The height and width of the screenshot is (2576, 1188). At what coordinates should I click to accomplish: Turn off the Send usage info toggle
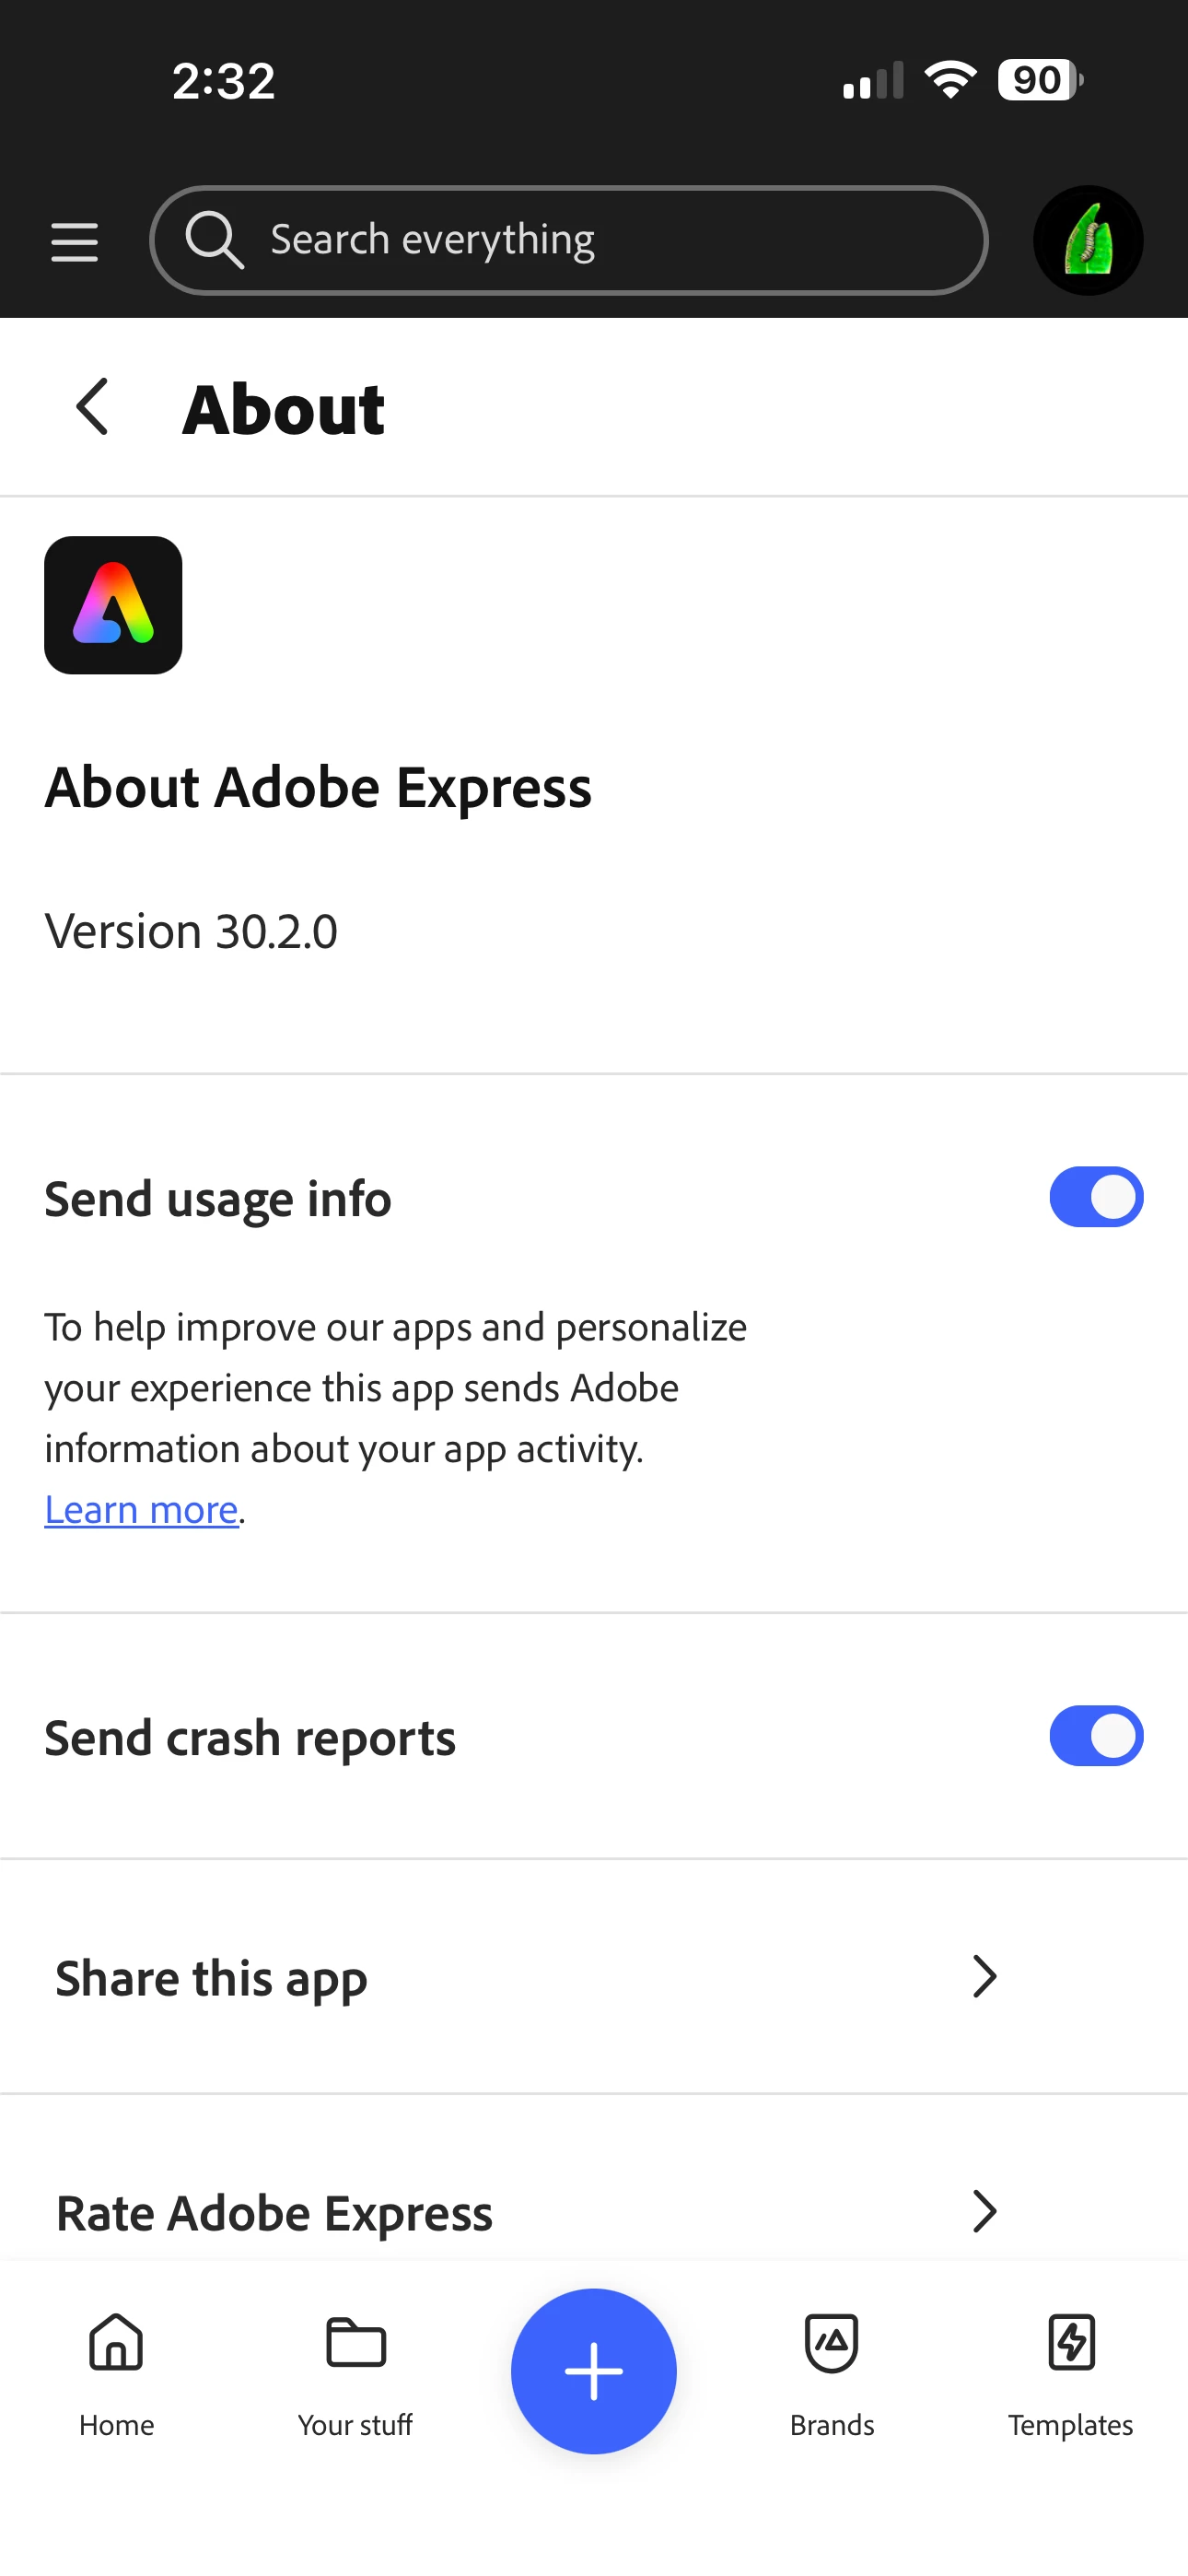[x=1096, y=1197]
